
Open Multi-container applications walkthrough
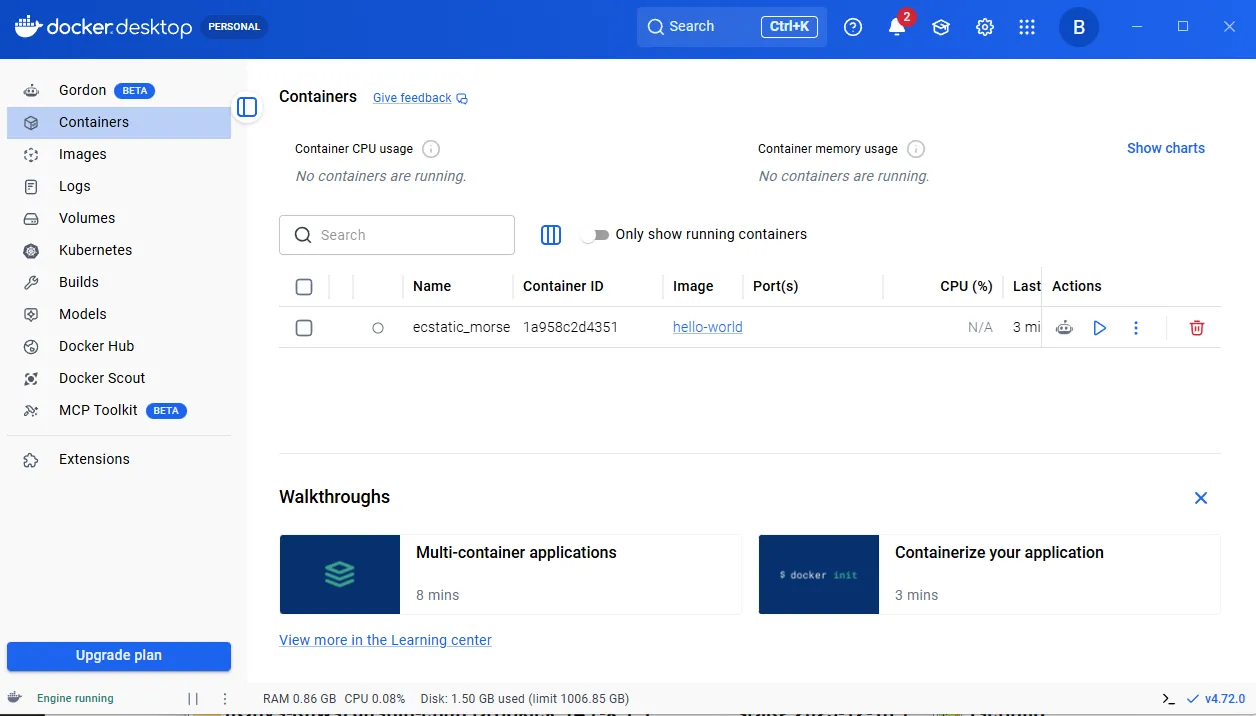[x=510, y=574]
